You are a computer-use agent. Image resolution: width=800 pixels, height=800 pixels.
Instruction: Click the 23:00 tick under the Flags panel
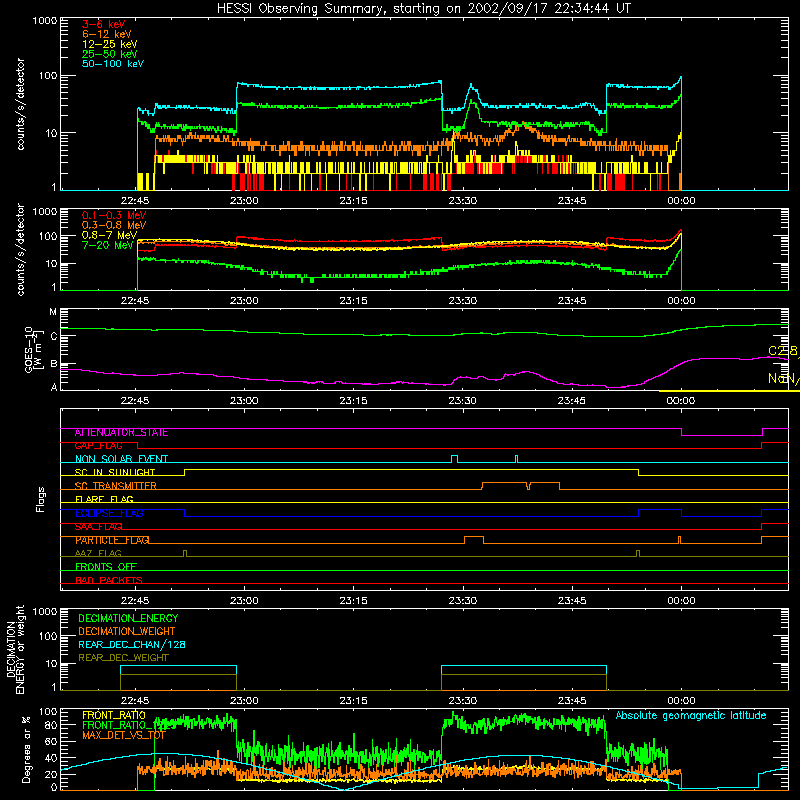click(244, 601)
